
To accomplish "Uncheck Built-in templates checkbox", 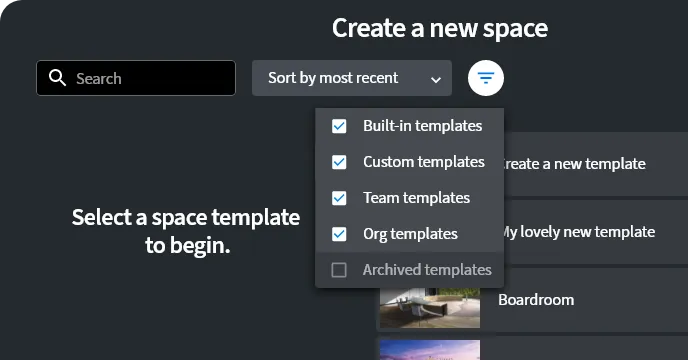I will click(x=339, y=126).
